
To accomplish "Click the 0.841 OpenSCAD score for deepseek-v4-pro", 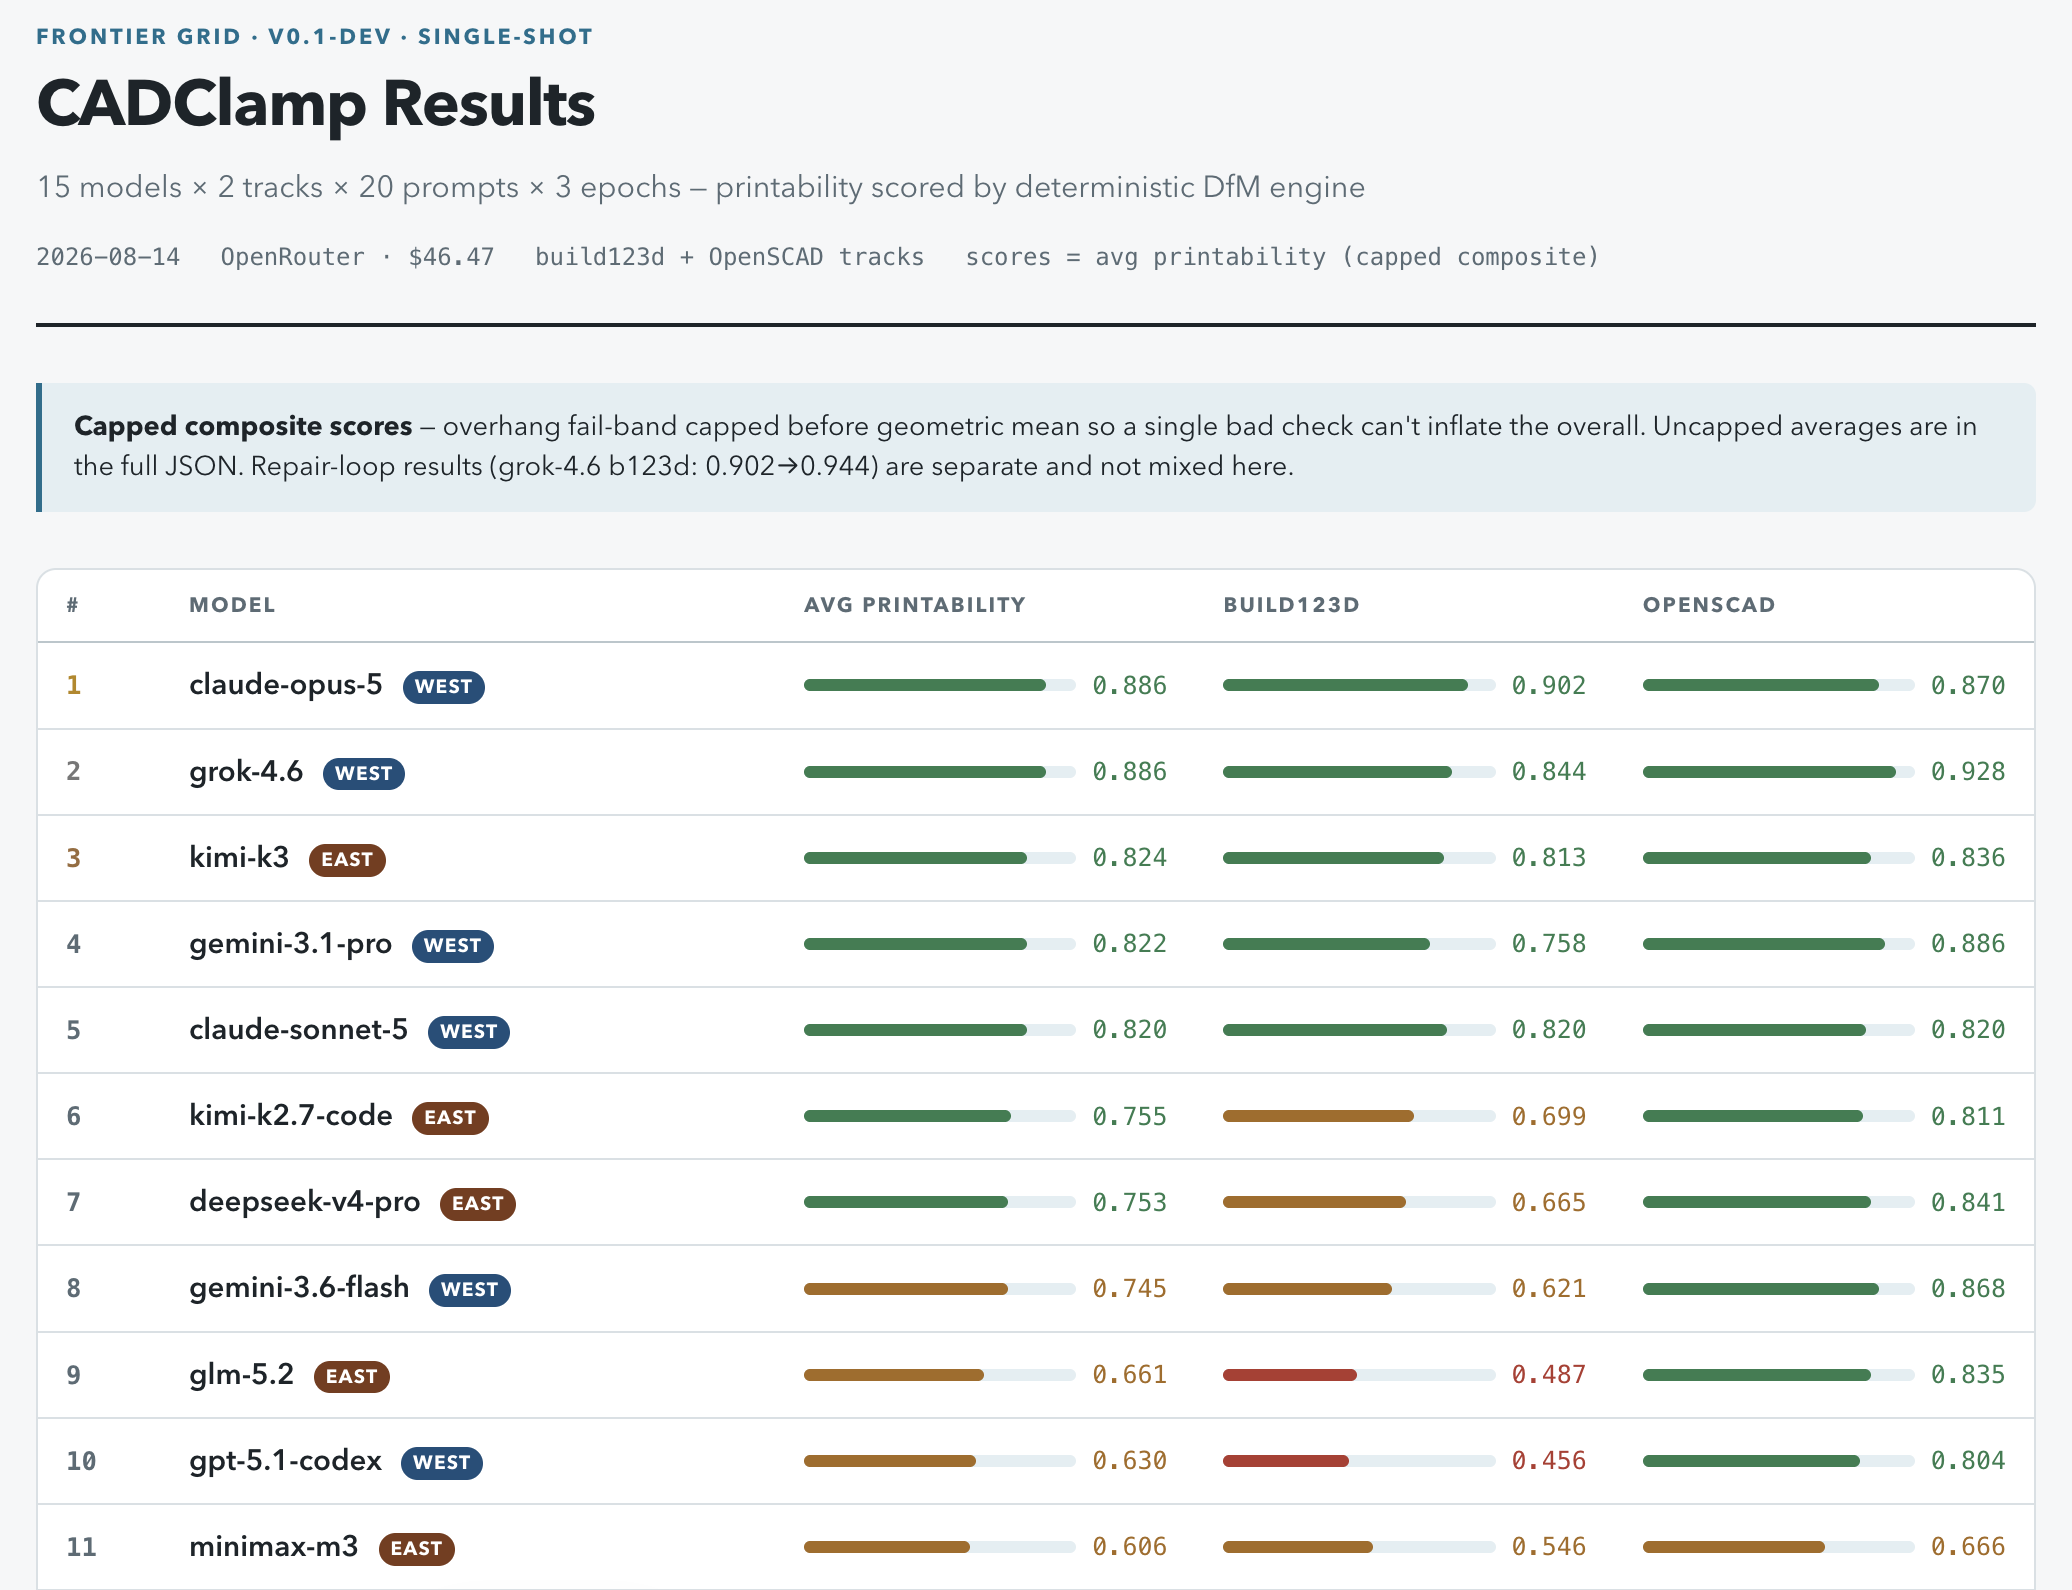I will pos(1967,1202).
